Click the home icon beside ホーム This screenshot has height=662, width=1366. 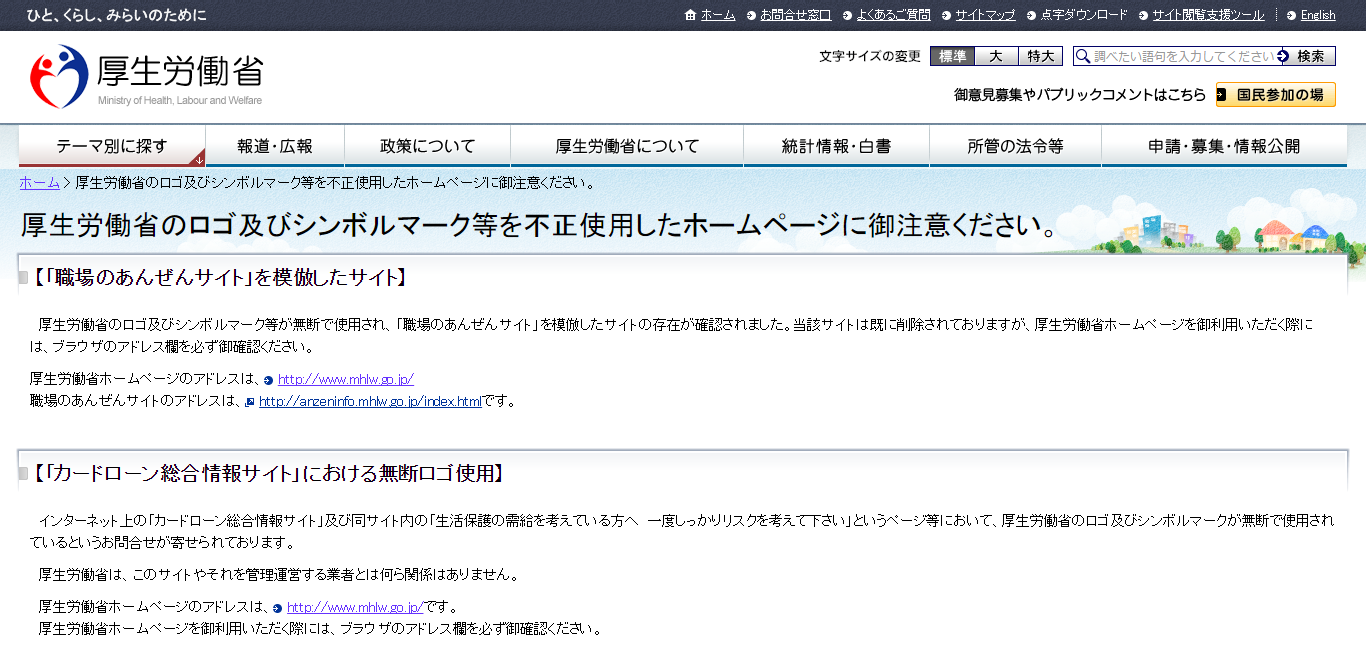(690, 15)
